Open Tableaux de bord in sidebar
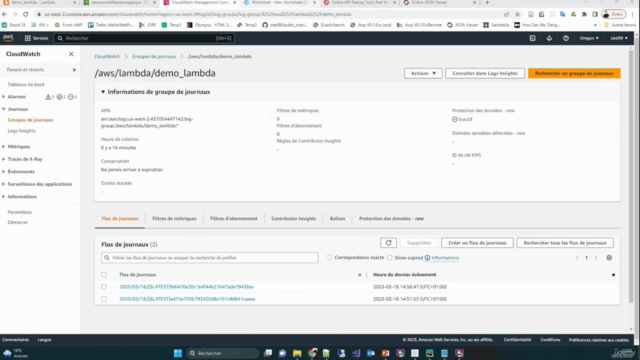 26,84
